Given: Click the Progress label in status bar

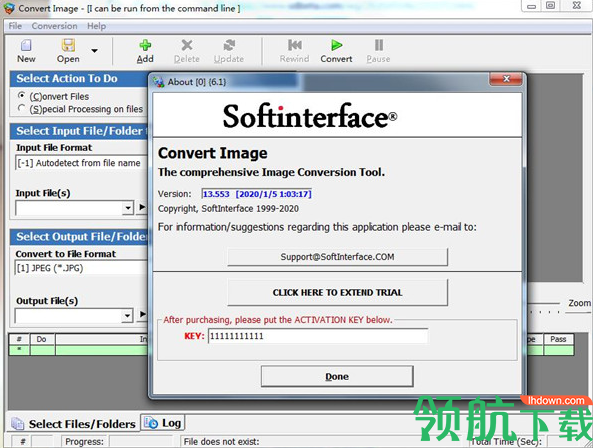Looking at the screenshot, I should click(84, 442).
